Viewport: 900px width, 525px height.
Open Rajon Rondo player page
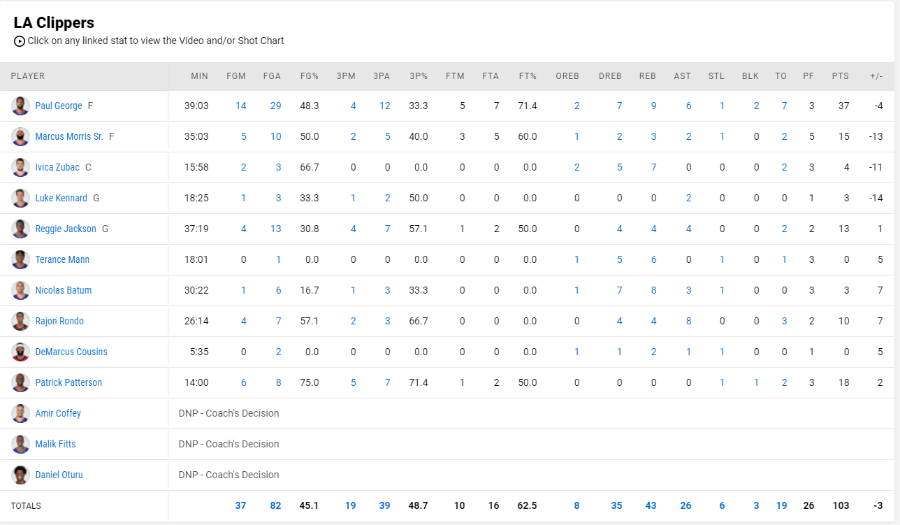[x=59, y=321]
